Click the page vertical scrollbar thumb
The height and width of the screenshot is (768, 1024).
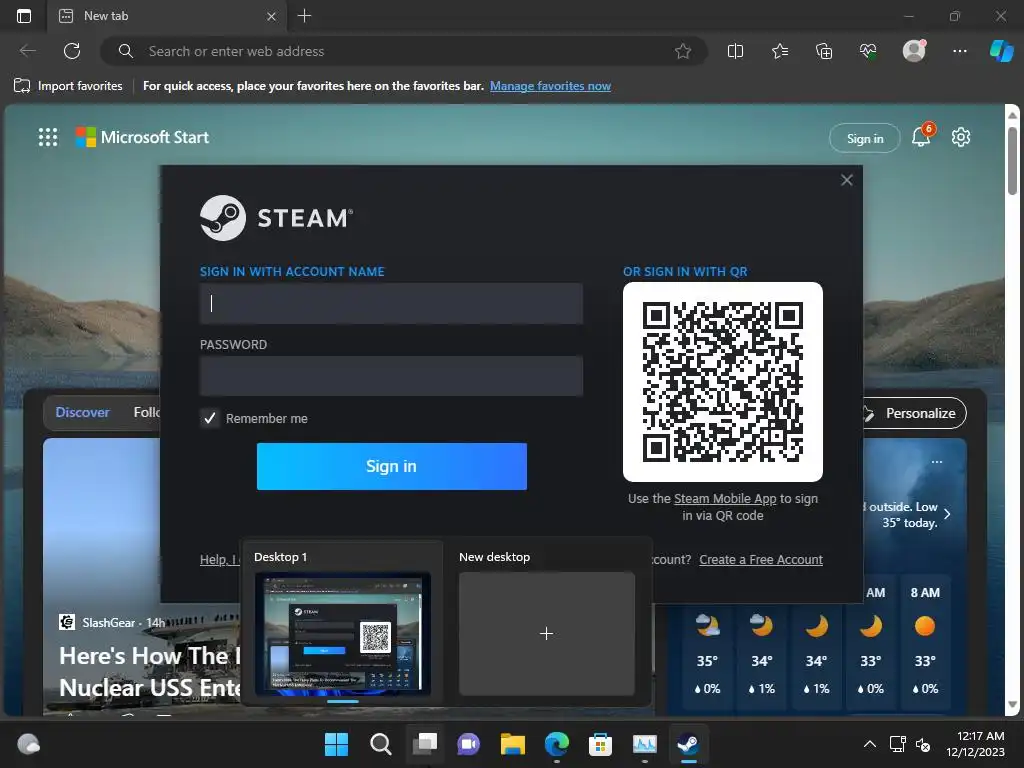tap(1012, 160)
